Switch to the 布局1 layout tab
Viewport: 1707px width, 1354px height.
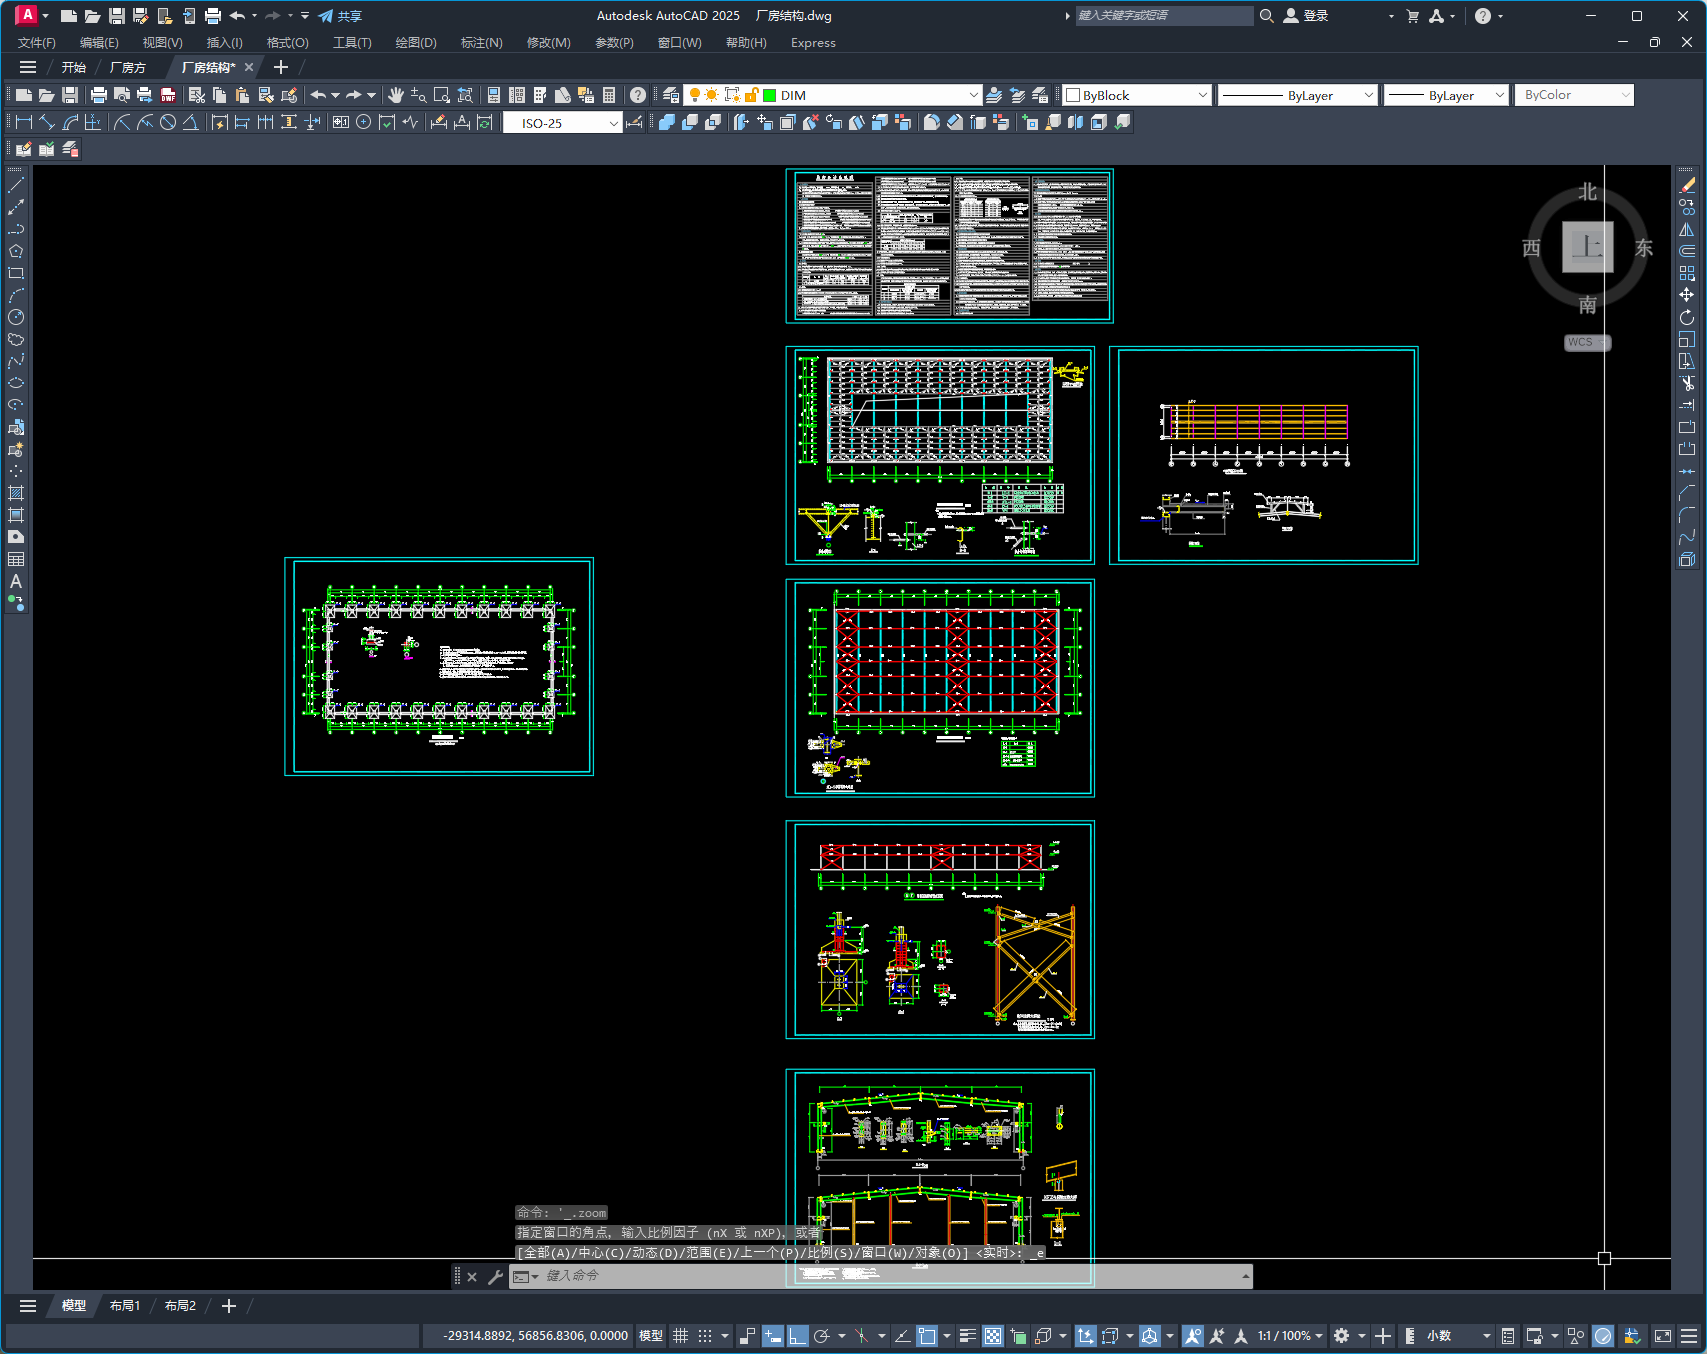coord(125,1306)
